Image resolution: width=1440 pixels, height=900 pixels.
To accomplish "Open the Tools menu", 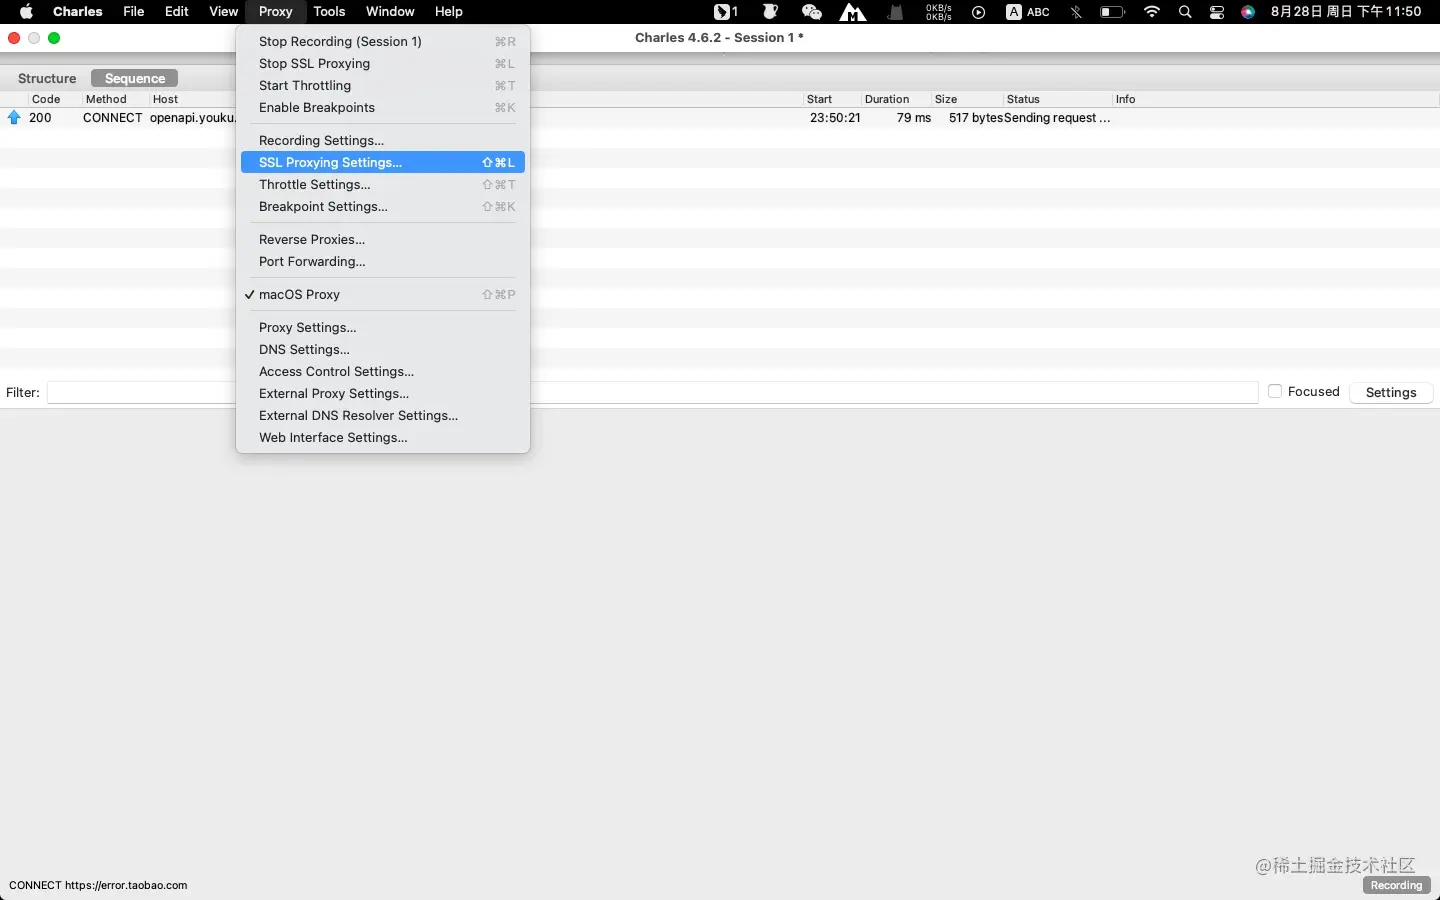I will click(x=329, y=12).
